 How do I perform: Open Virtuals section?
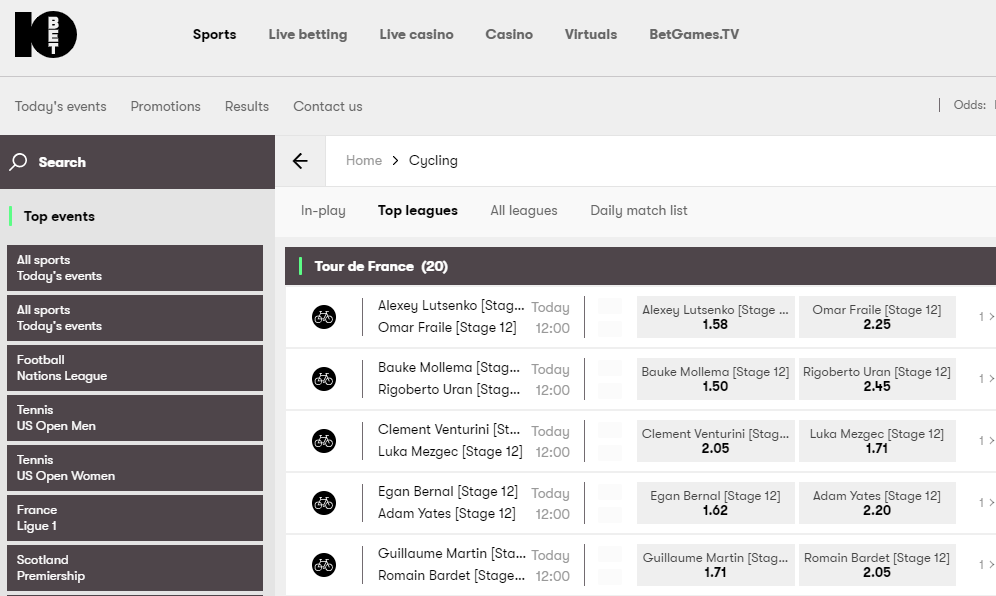click(591, 34)
